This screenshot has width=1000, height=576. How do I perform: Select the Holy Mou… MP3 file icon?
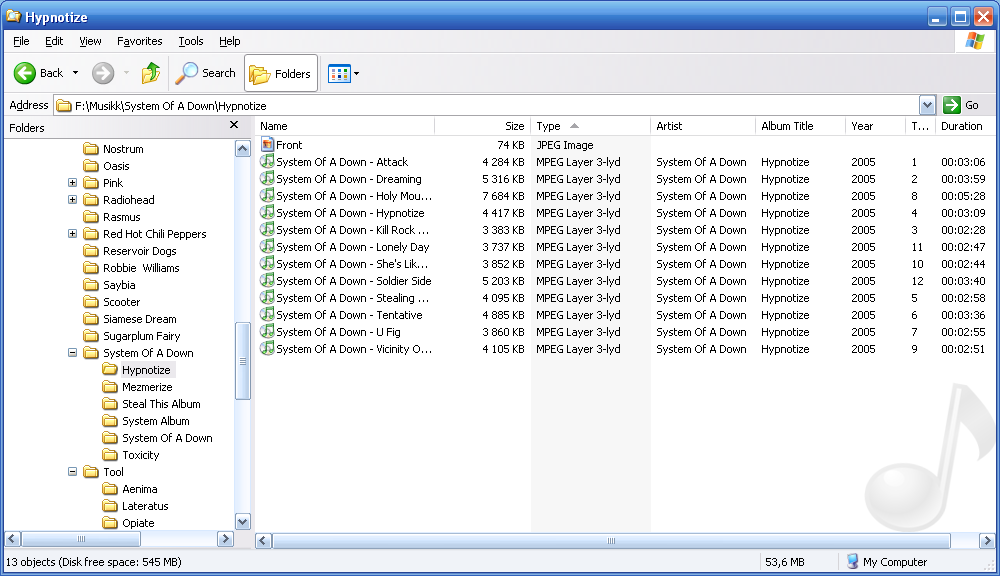[267, 195]
